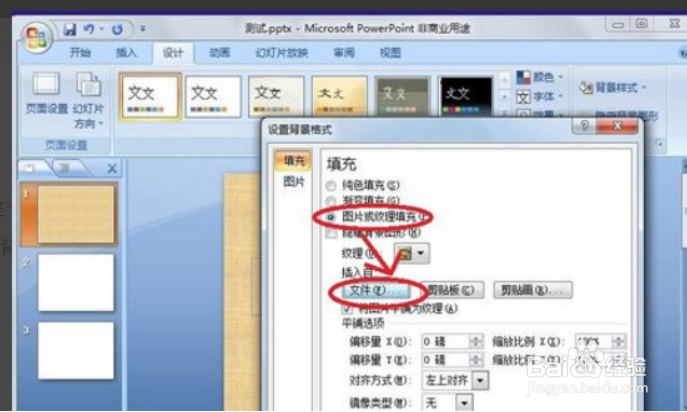Switch to the 设计 ribbon tab
This screenshot has height=412, width=687.
[x=173, y=53]
